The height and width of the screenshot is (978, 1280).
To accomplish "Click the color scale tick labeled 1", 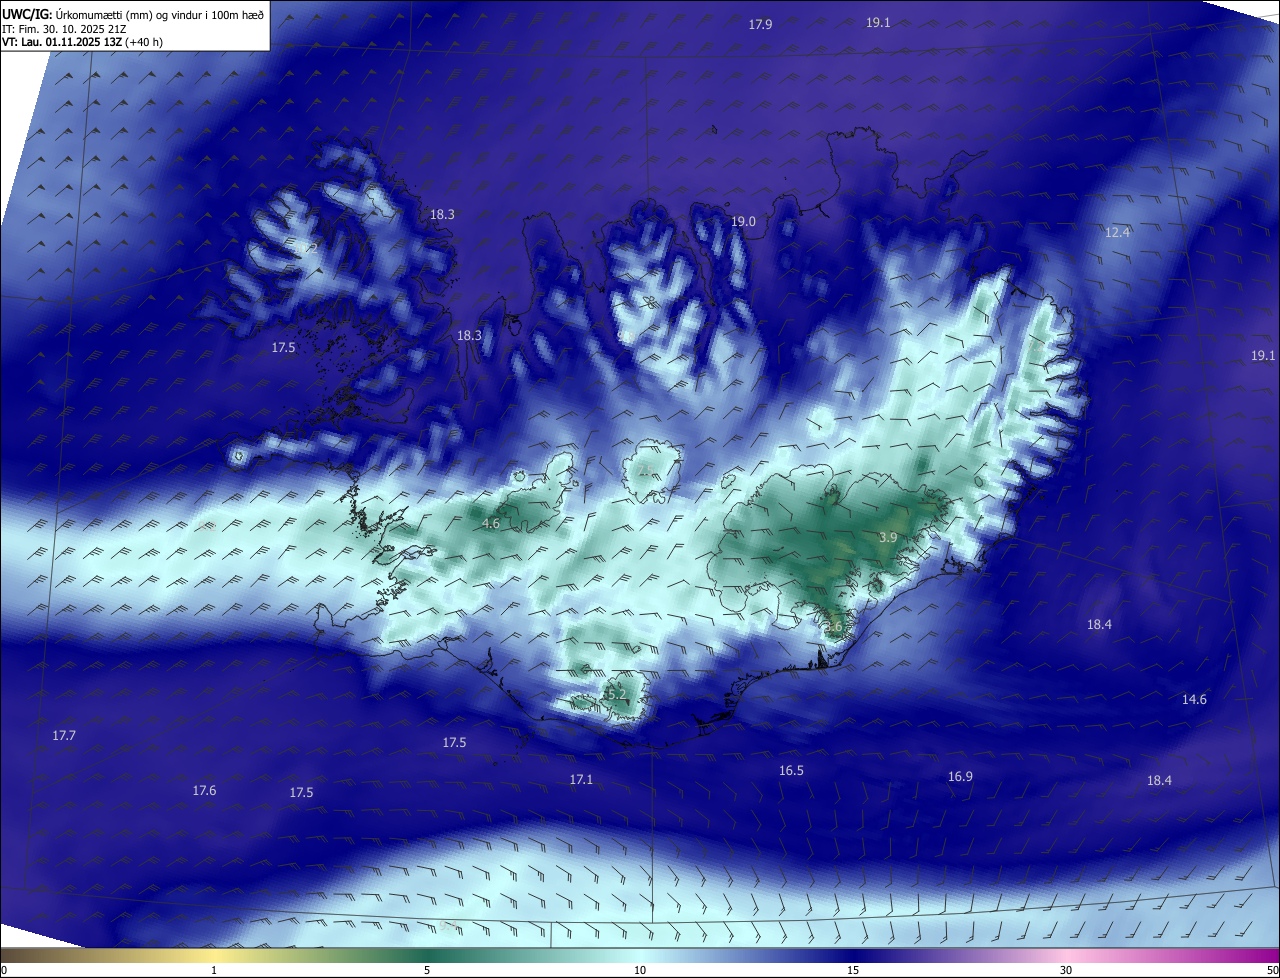I will click(214, 971).
